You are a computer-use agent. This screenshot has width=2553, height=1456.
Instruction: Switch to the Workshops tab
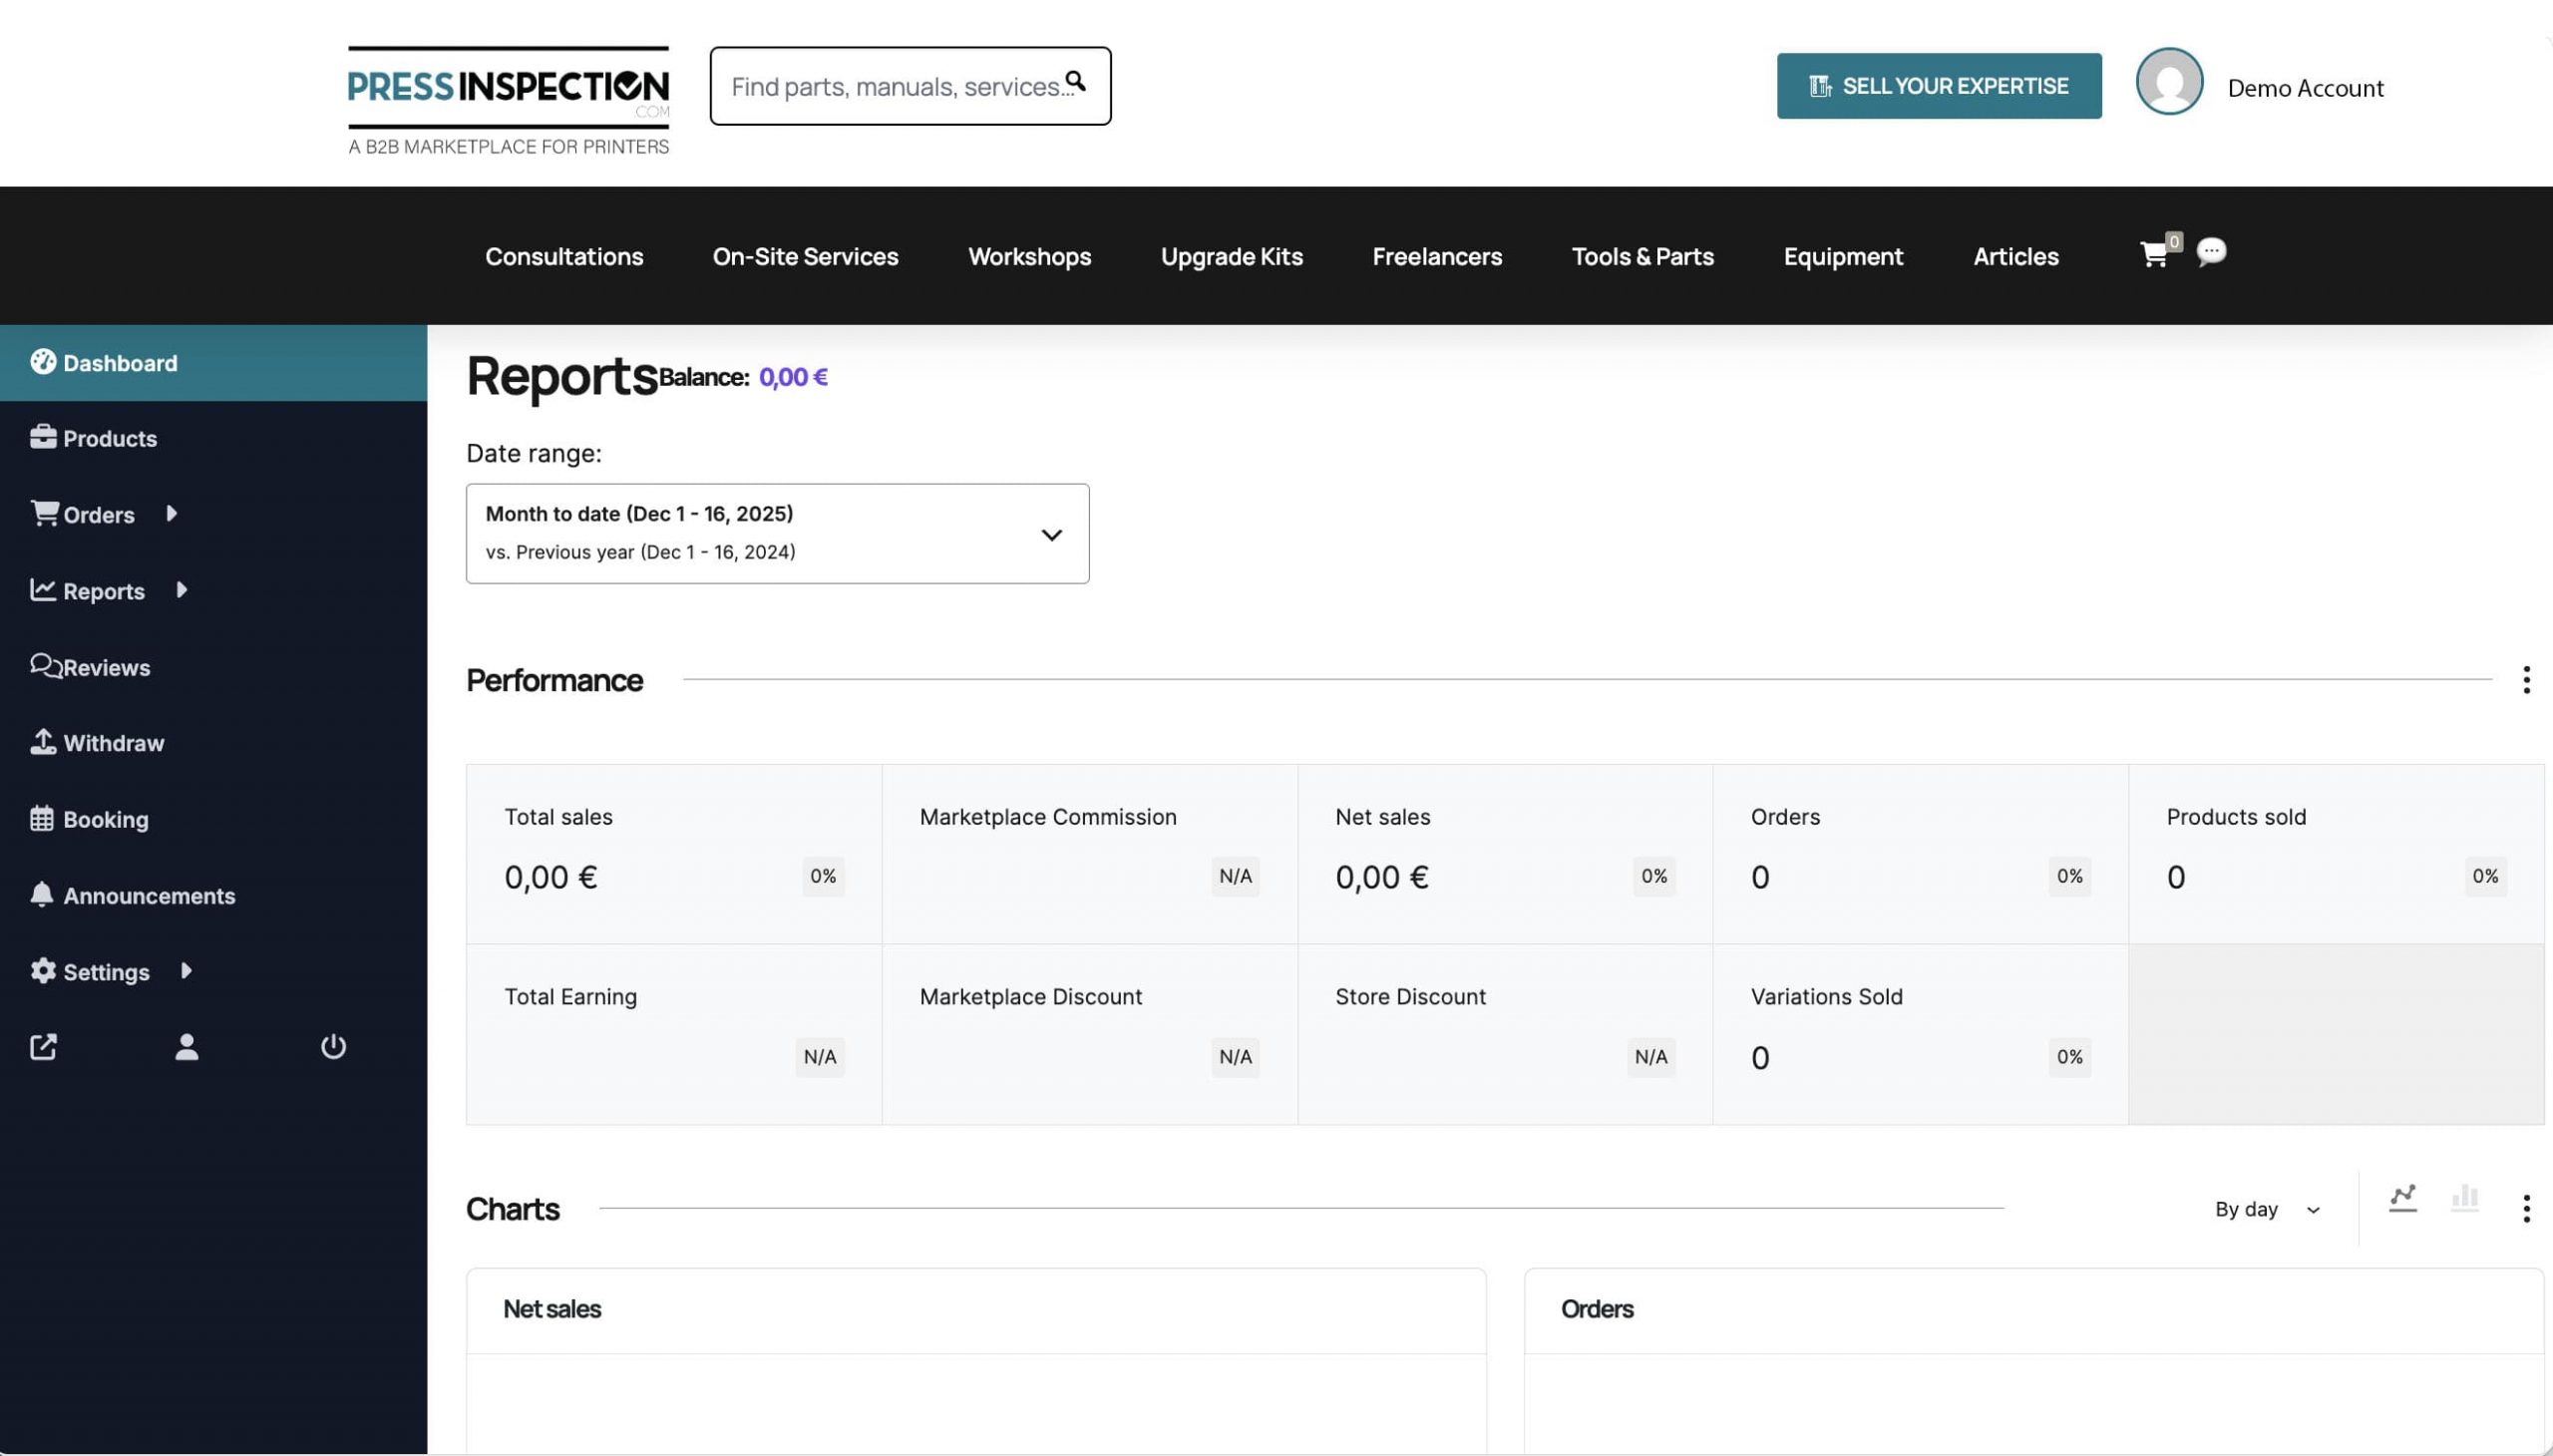pos(1028,256)
